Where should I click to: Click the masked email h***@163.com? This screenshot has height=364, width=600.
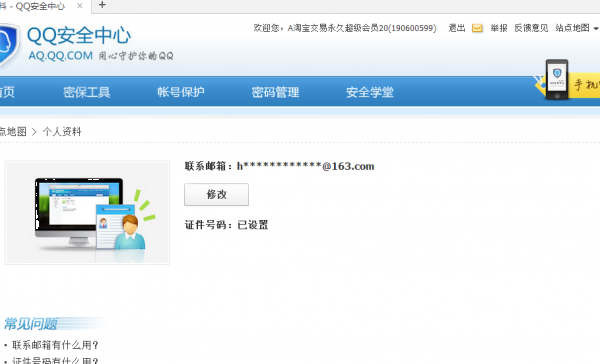click(x=305, y=166)
